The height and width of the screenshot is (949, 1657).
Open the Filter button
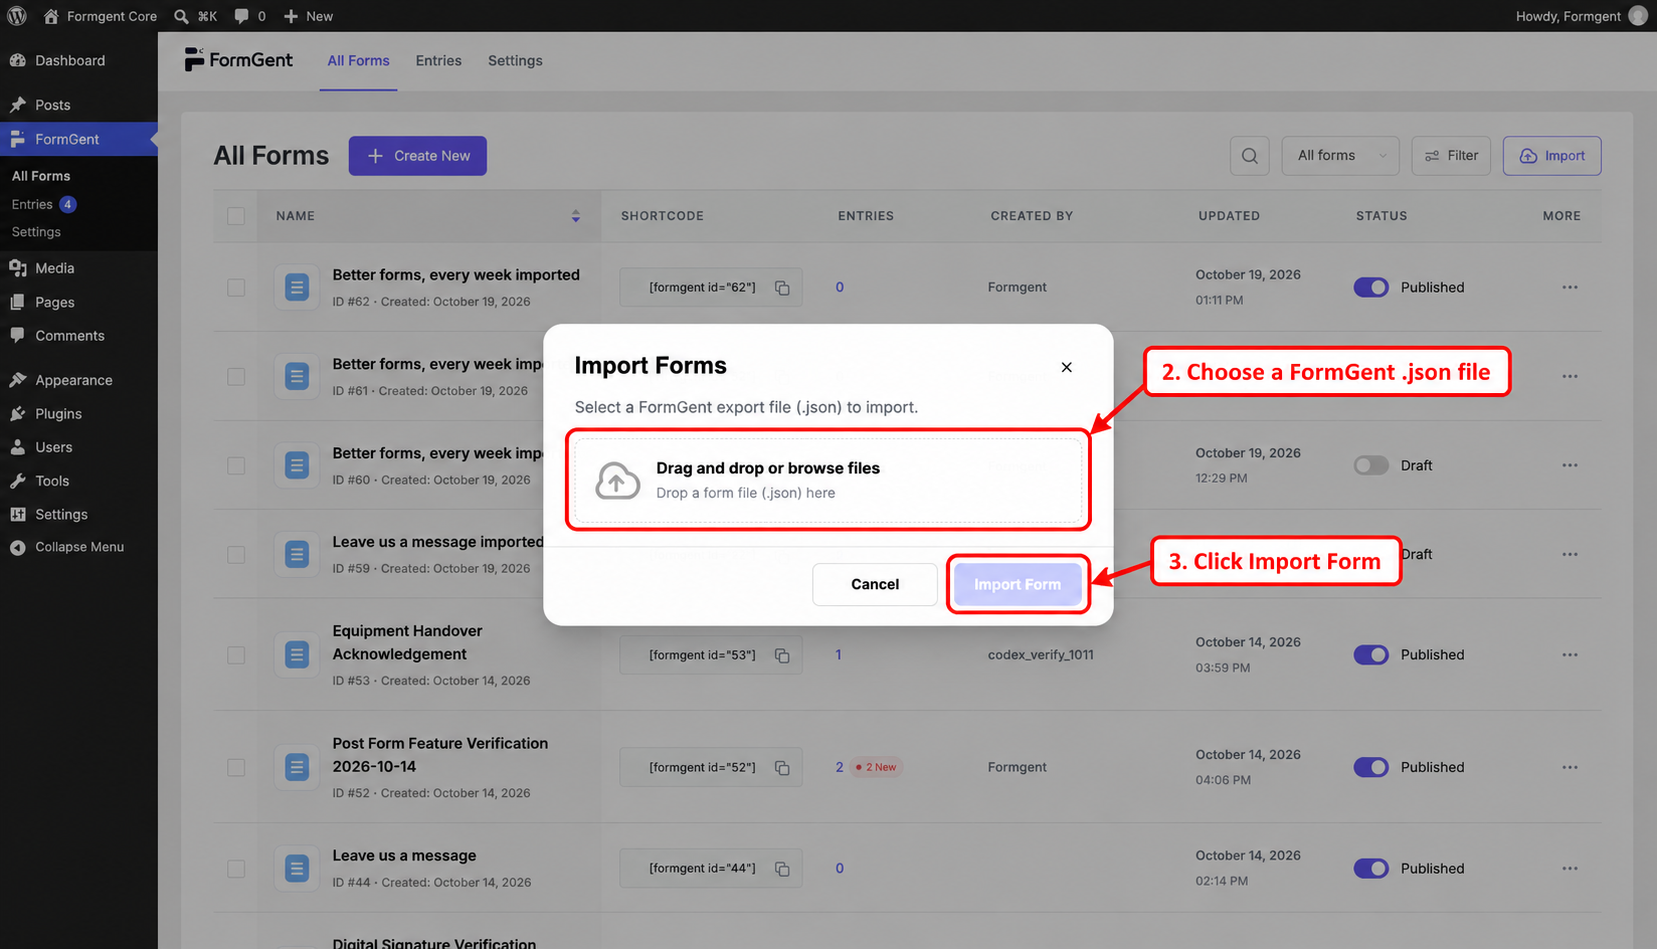tap(1451, 156)
